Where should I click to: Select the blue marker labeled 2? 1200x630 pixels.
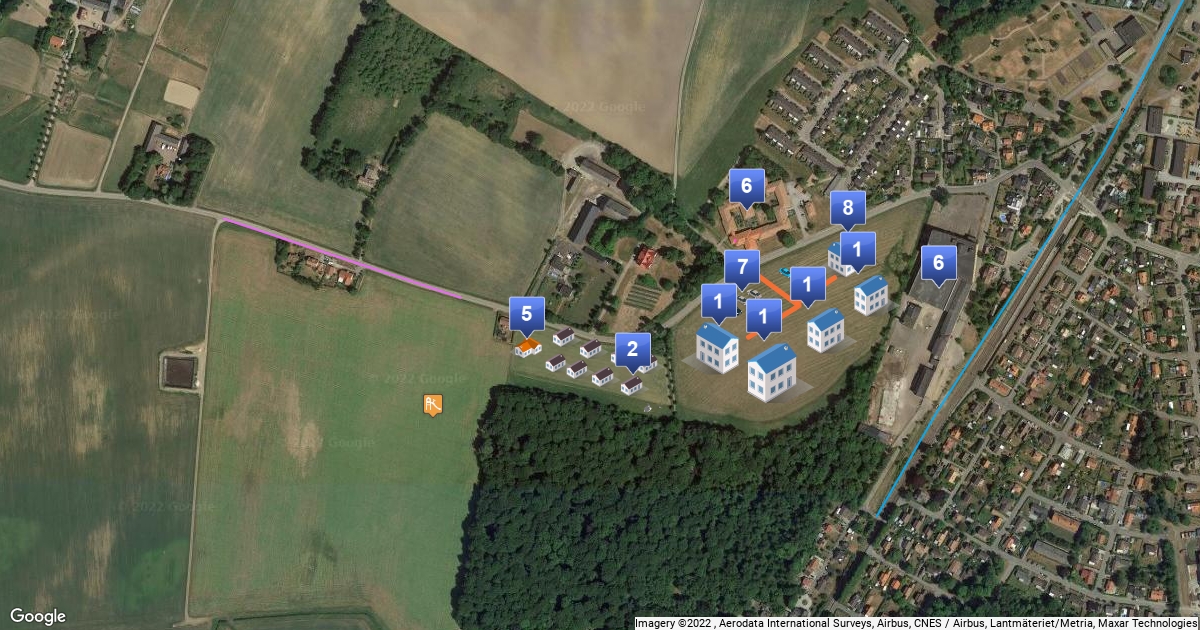(632, 350)
